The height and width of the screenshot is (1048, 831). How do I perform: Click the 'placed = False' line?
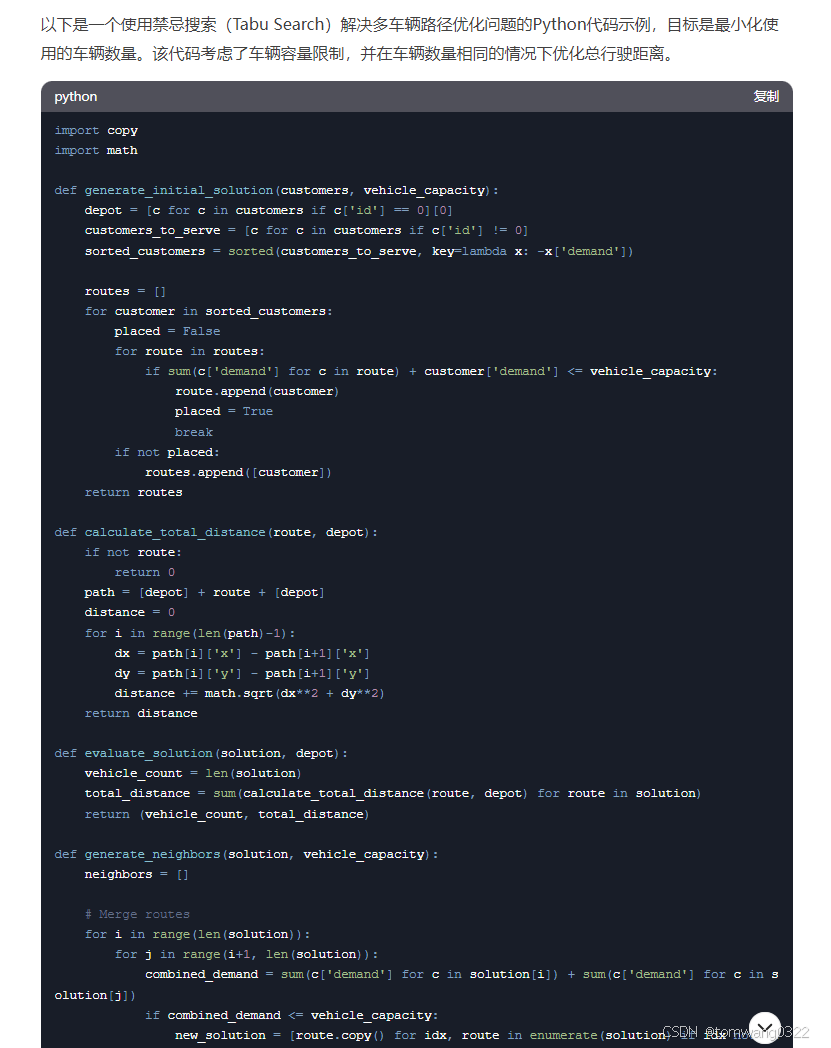coord(167,332)
